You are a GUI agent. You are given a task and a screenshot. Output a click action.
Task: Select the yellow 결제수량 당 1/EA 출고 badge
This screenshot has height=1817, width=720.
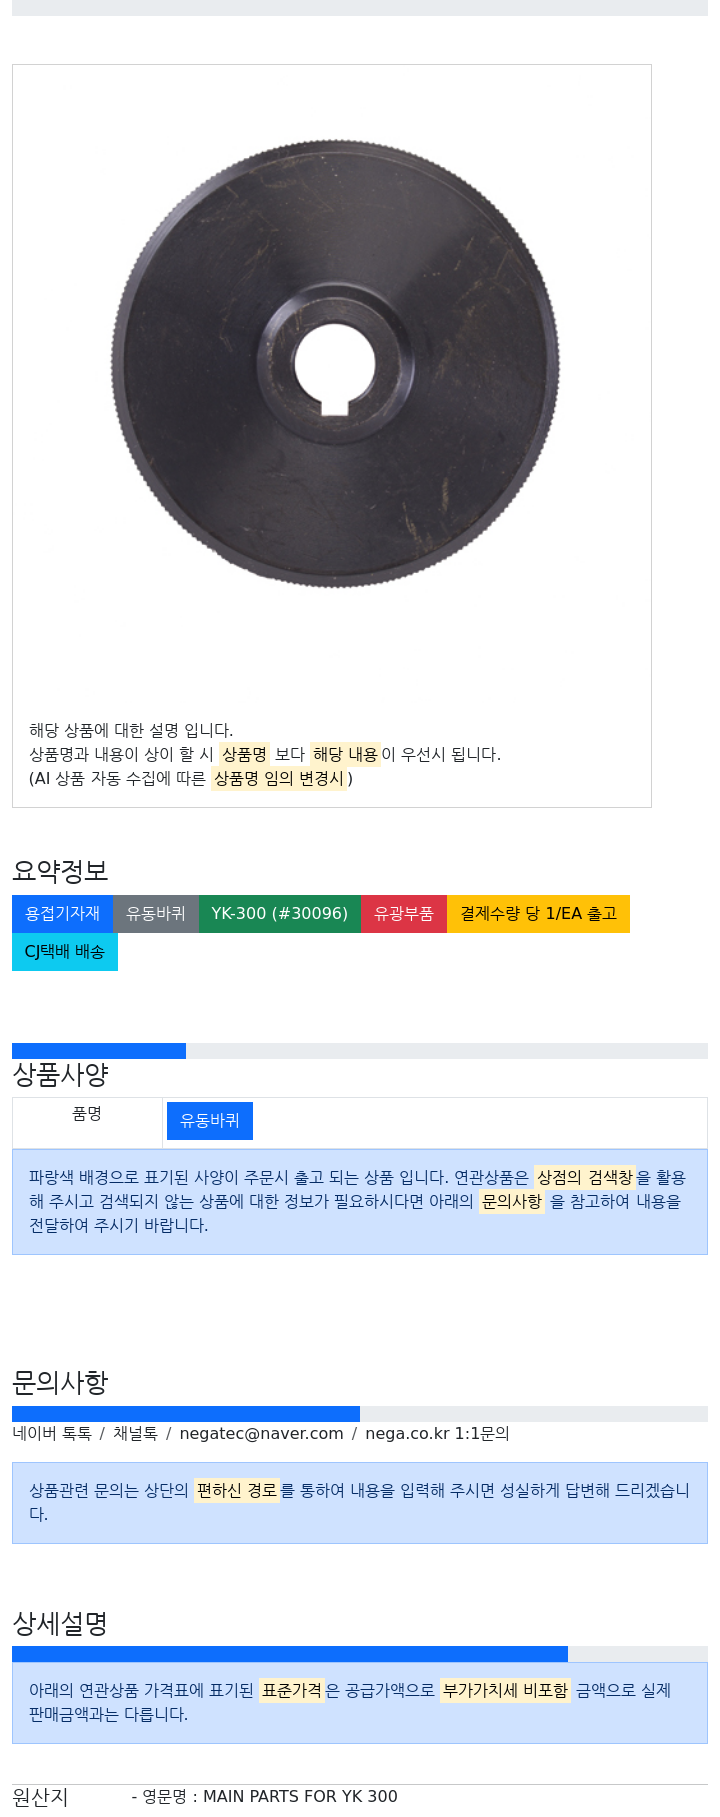coord(538,914)
